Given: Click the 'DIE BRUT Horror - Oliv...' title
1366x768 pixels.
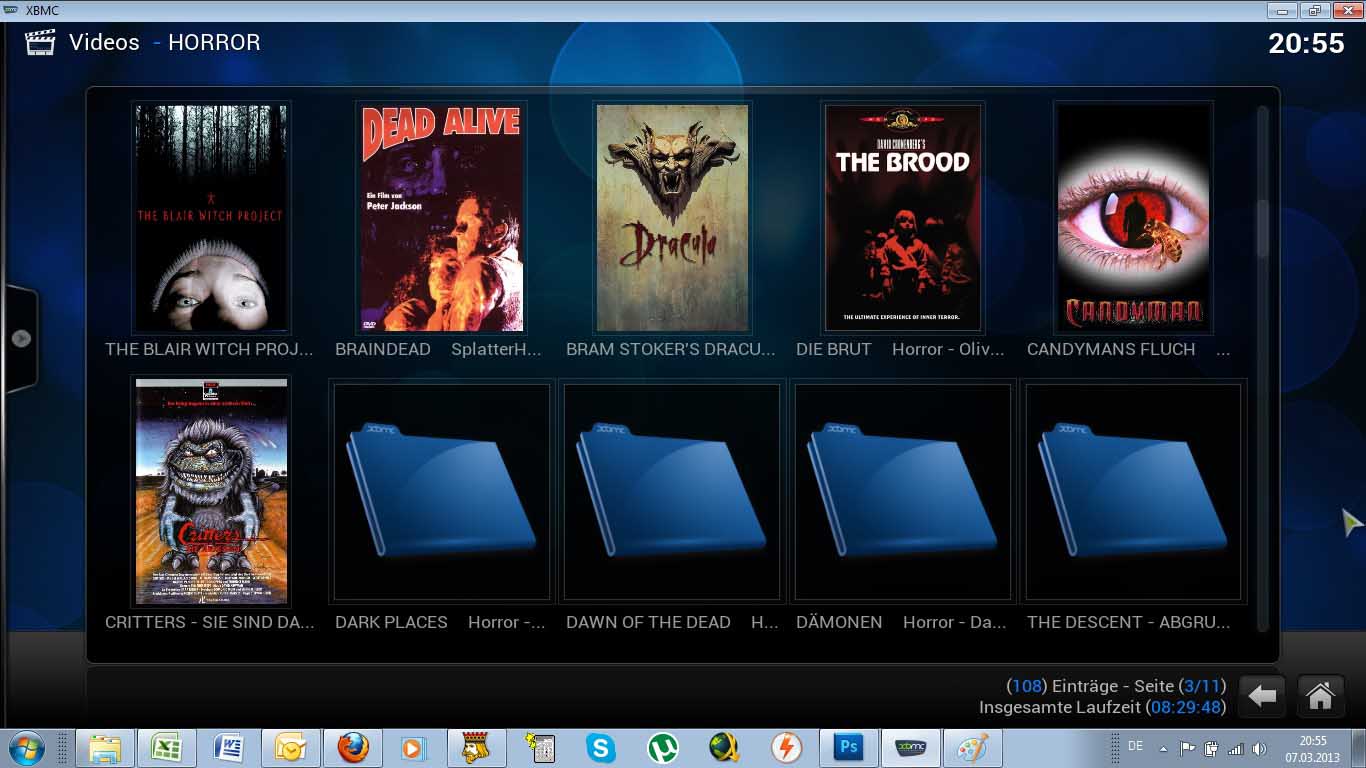Looking at the screenshot, I should (x=900, y=349).
